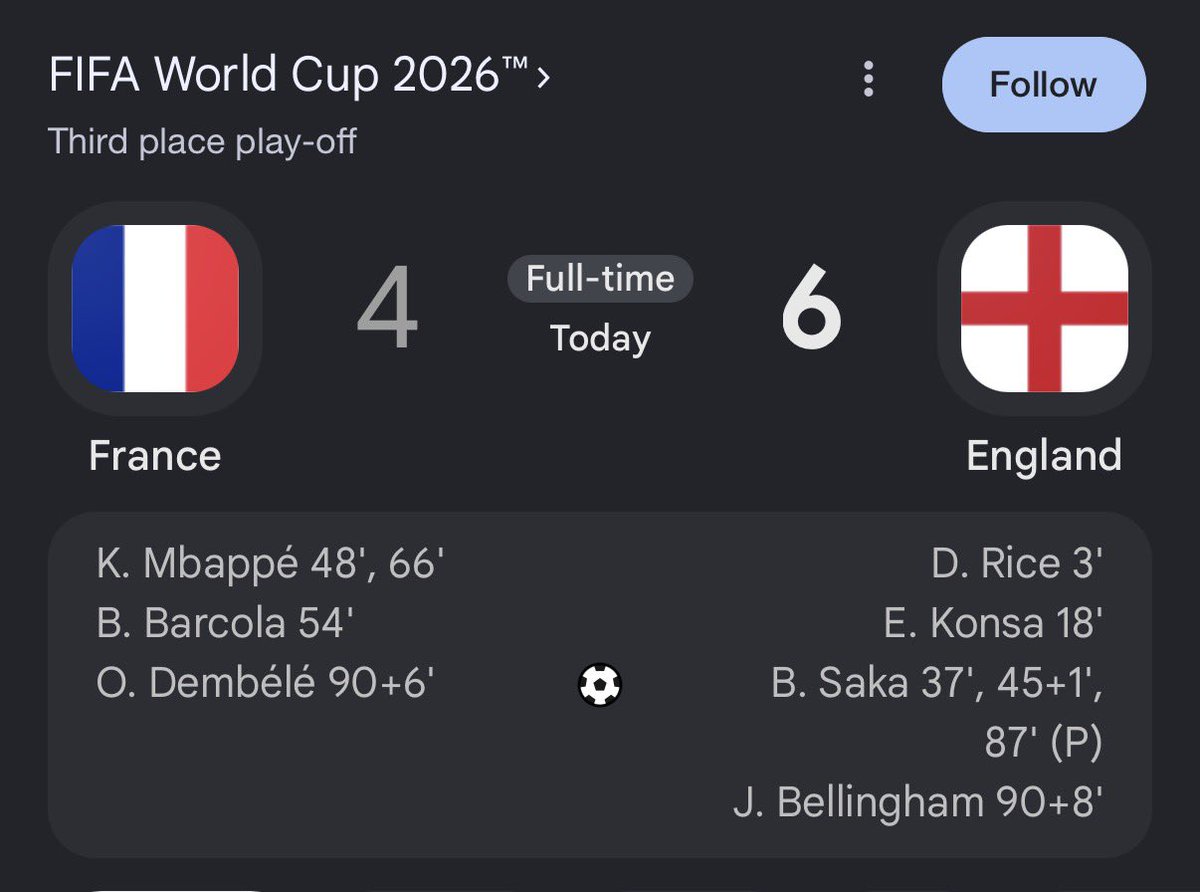Click the France flag icon
This screenshot has width=1200, height=892.
[x=155, y=308]
